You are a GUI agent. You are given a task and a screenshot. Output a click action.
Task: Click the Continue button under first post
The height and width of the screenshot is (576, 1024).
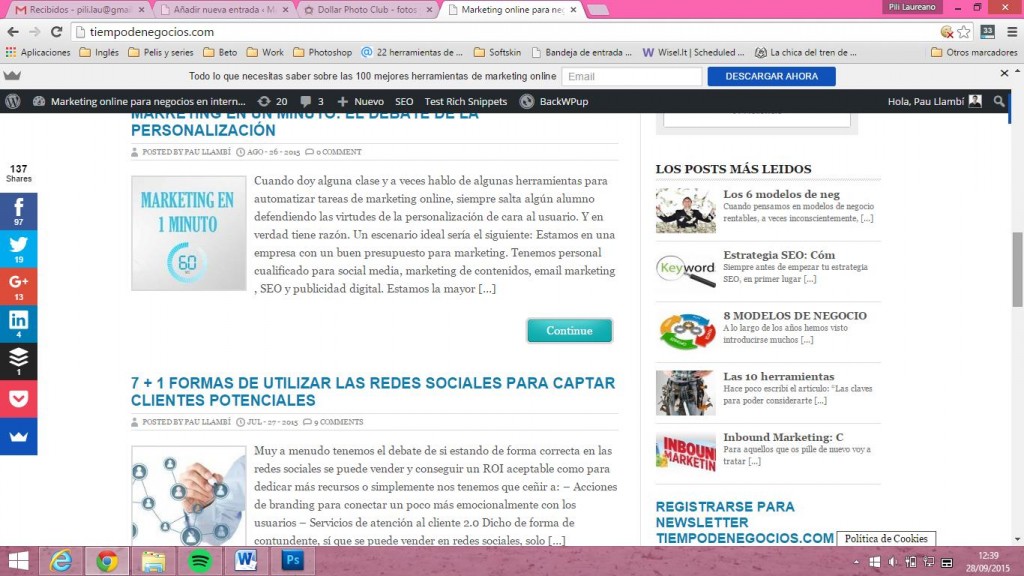(x=569, y=331)
